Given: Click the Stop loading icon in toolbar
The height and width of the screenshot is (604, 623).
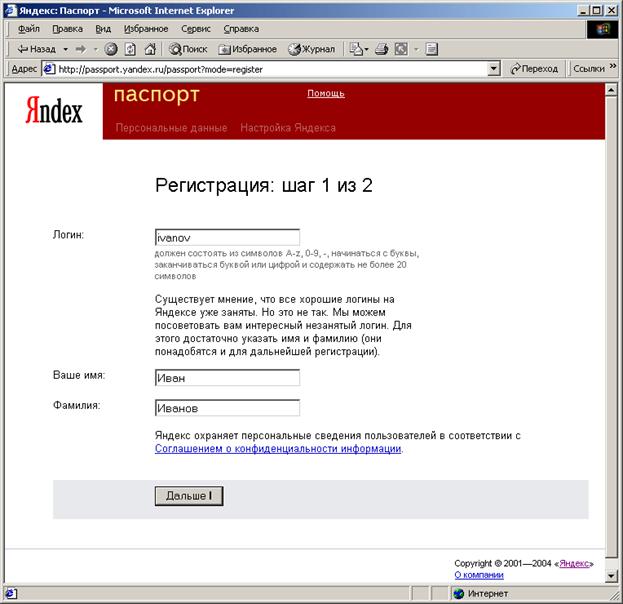Looking at the screenshot, I should [x=111, y=48].
